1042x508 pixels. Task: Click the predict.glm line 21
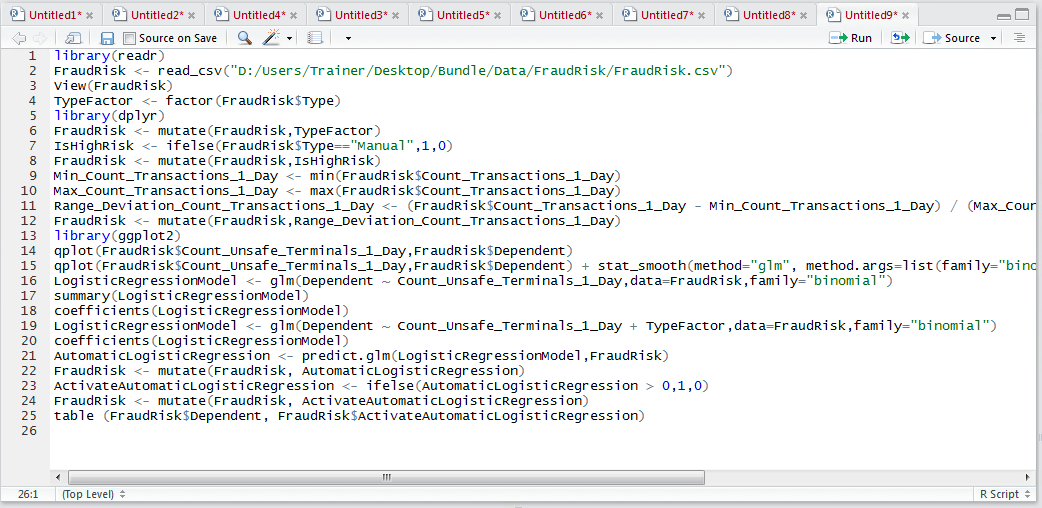(x=361, y=356)
